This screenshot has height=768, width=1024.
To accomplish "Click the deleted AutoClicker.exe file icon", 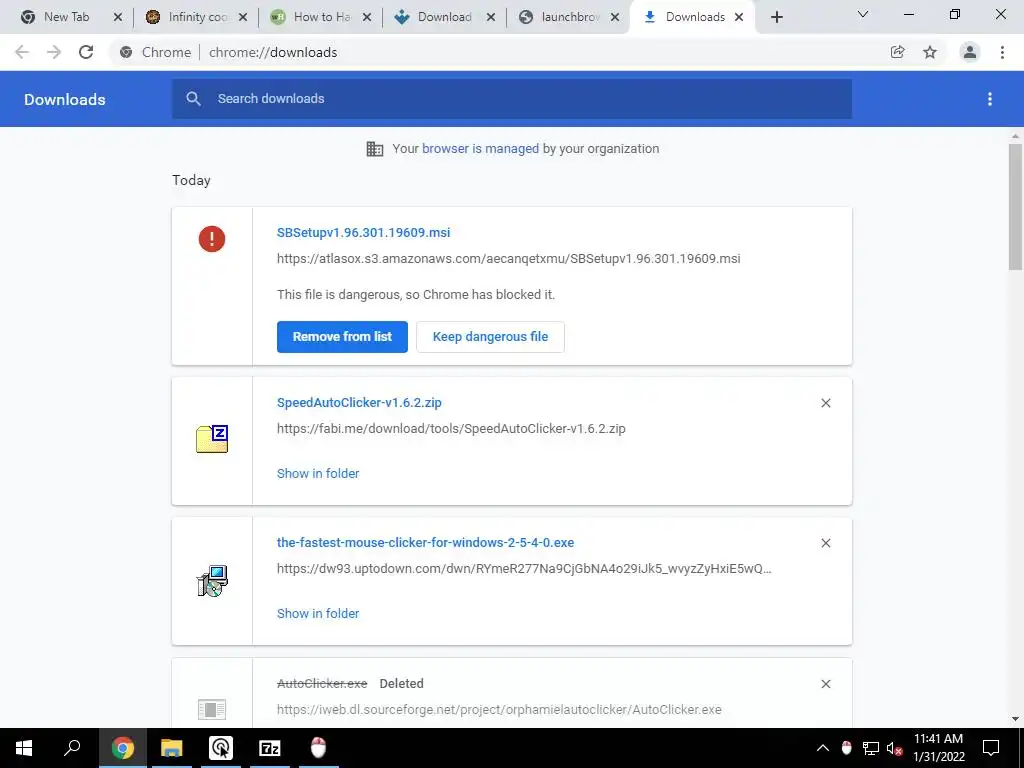I will pyautogui.click(x=212, y=709).
